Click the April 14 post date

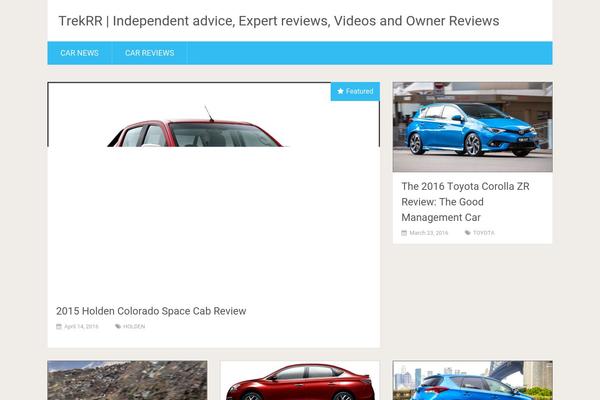[x=81, y=327]
